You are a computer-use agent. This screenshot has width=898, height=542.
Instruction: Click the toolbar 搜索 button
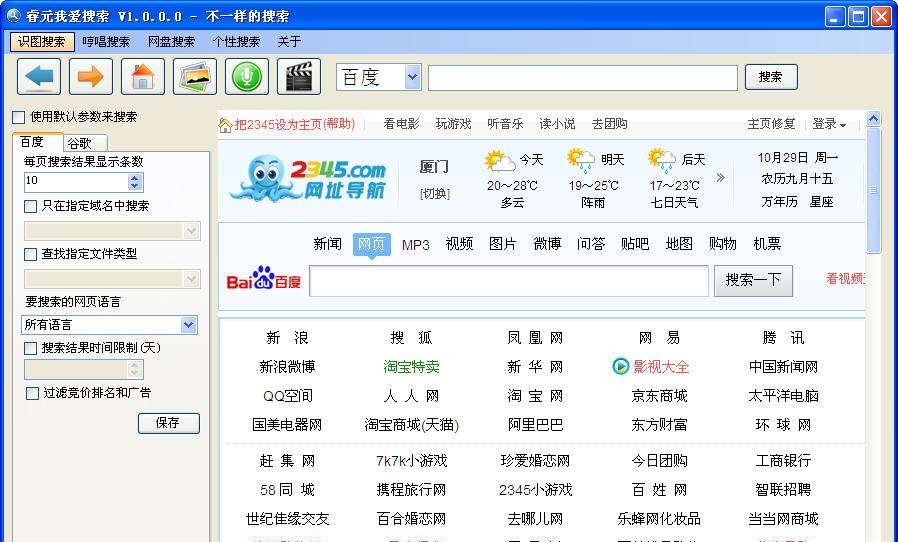click(771, 77)
